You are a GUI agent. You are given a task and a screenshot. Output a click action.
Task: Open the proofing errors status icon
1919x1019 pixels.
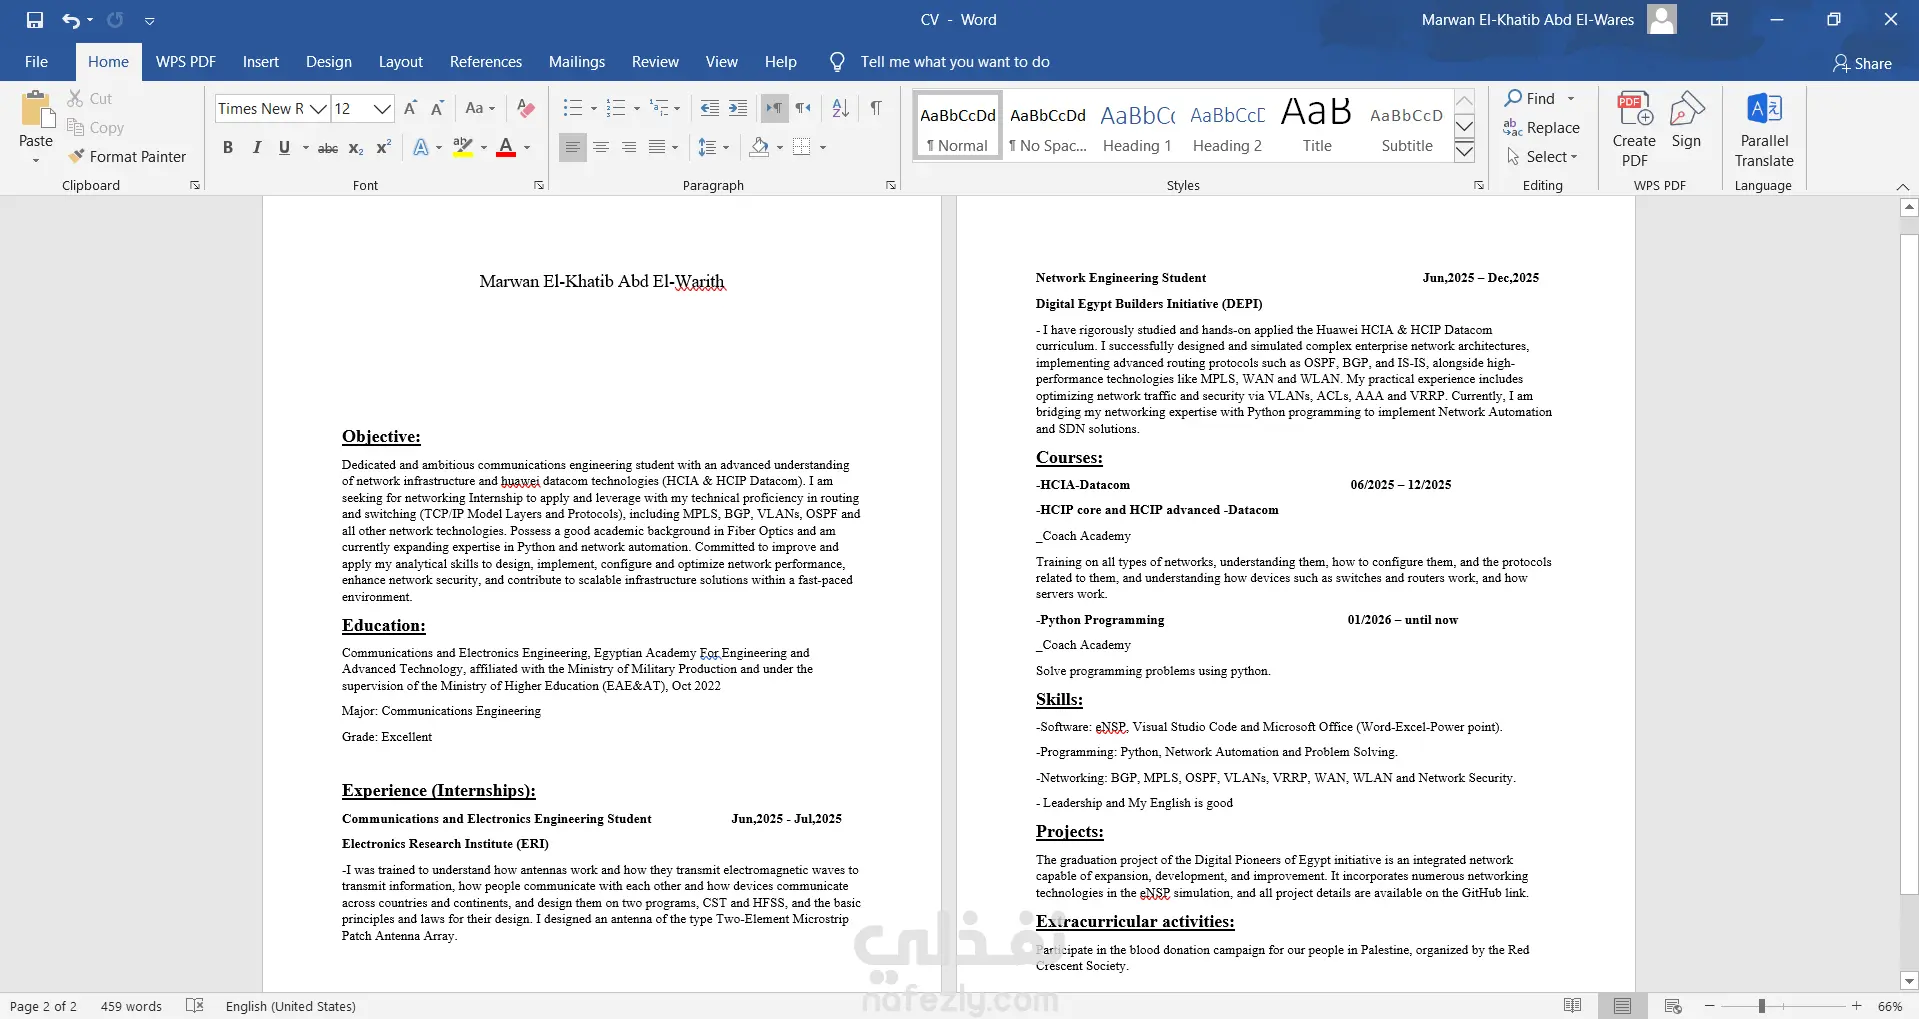click(195, 1006)
